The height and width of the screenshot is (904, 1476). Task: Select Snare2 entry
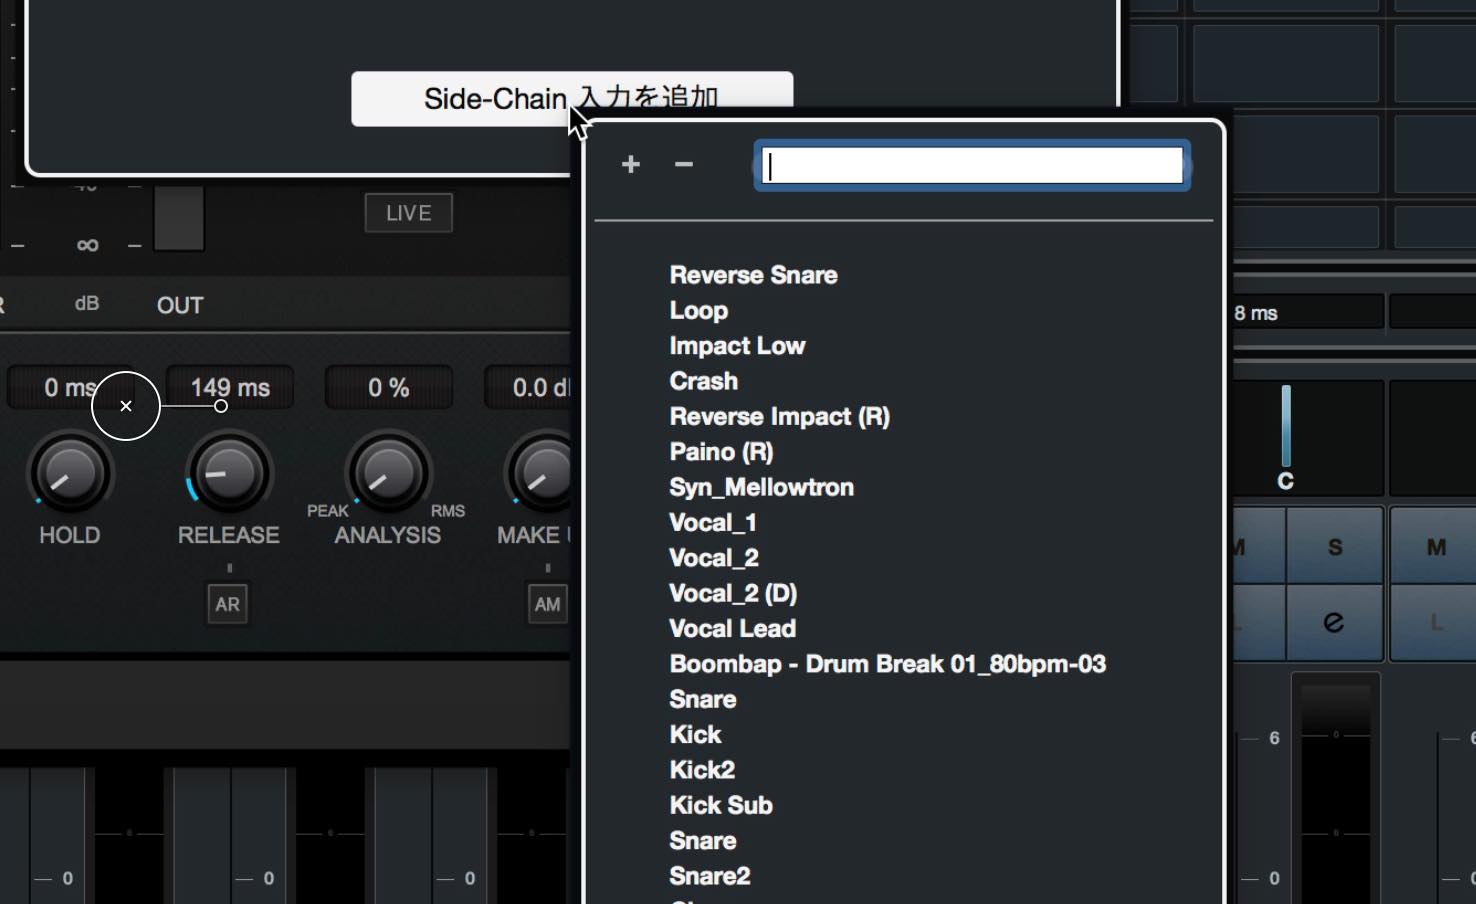click(709, 876)
